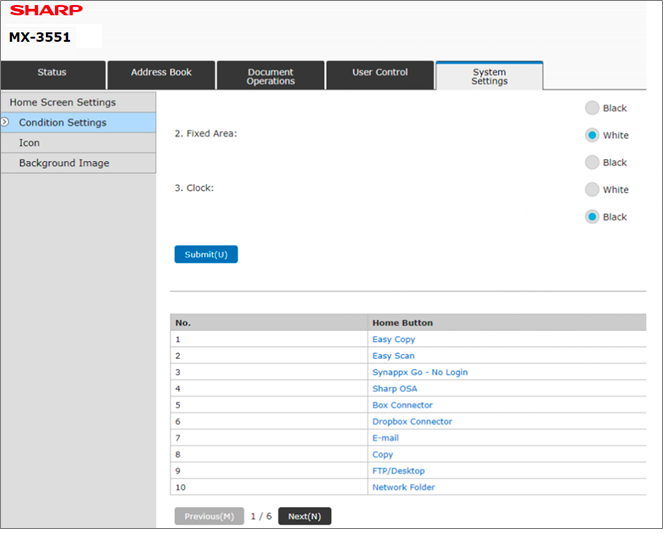Click the FTP/Desktop link
665x533 pixels.
(398, 471)
